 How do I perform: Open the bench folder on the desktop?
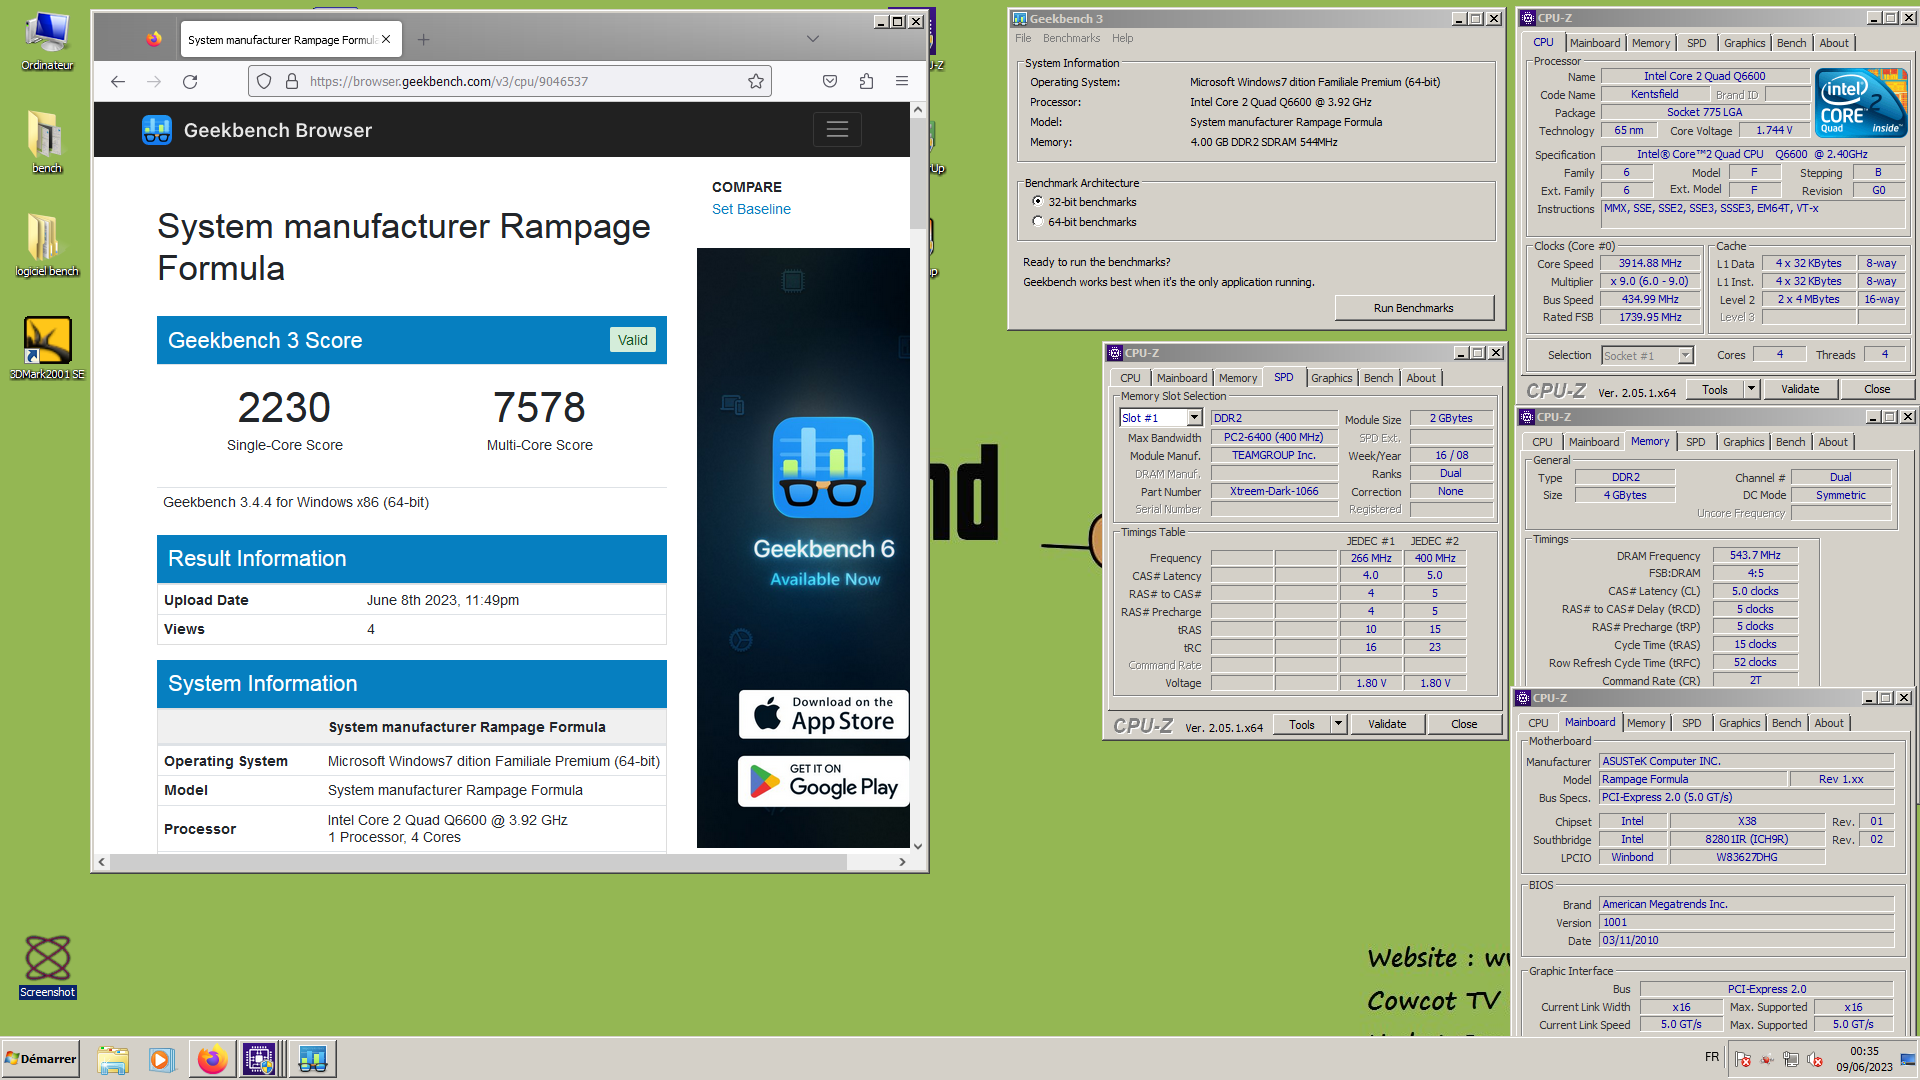[x=47, y=141]
